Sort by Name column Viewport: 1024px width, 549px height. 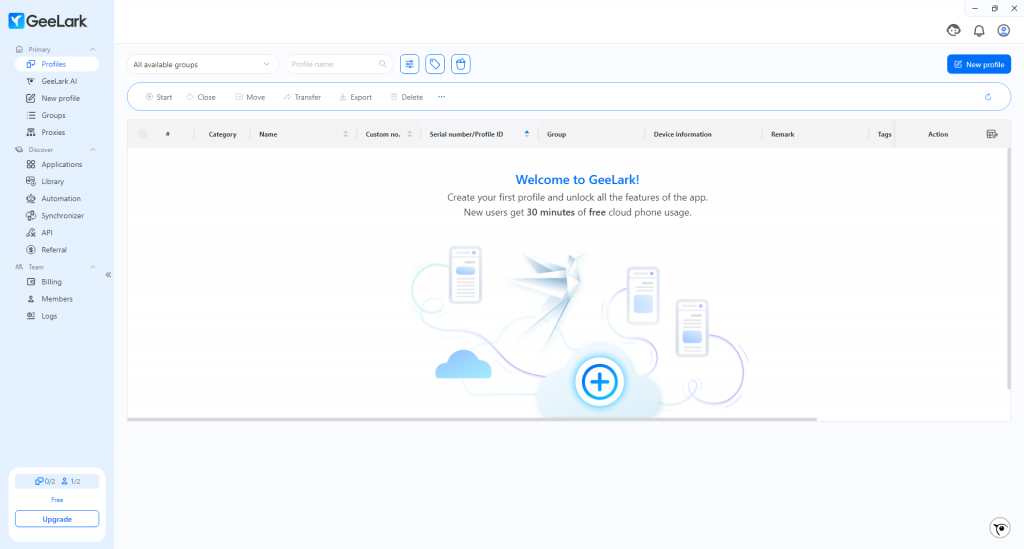tap(345, 134)
